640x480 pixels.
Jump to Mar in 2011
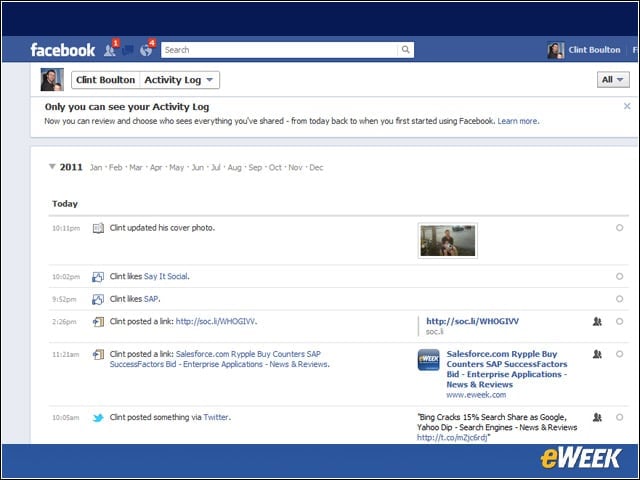(x=136, y=167)
